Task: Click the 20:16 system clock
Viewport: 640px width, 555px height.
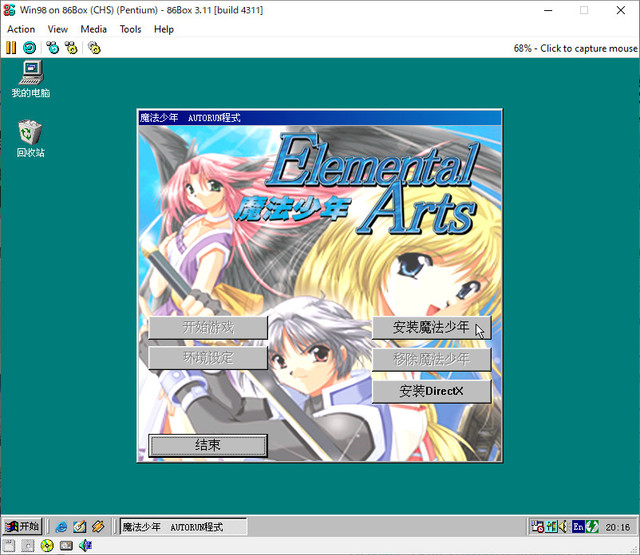Action: click(618, 528)
